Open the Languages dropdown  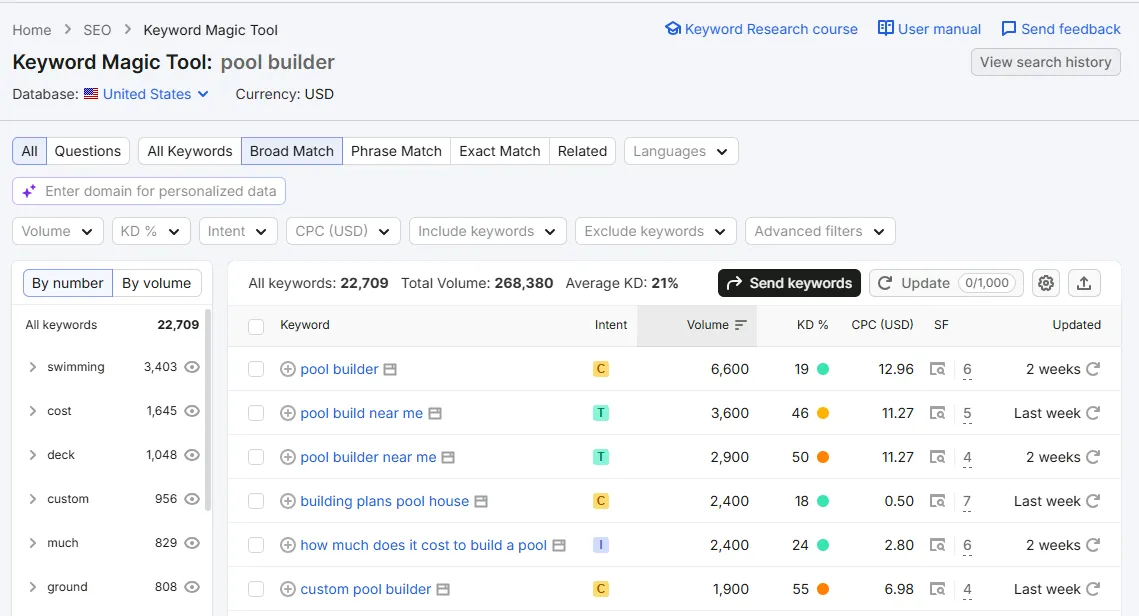pos(681,151)
